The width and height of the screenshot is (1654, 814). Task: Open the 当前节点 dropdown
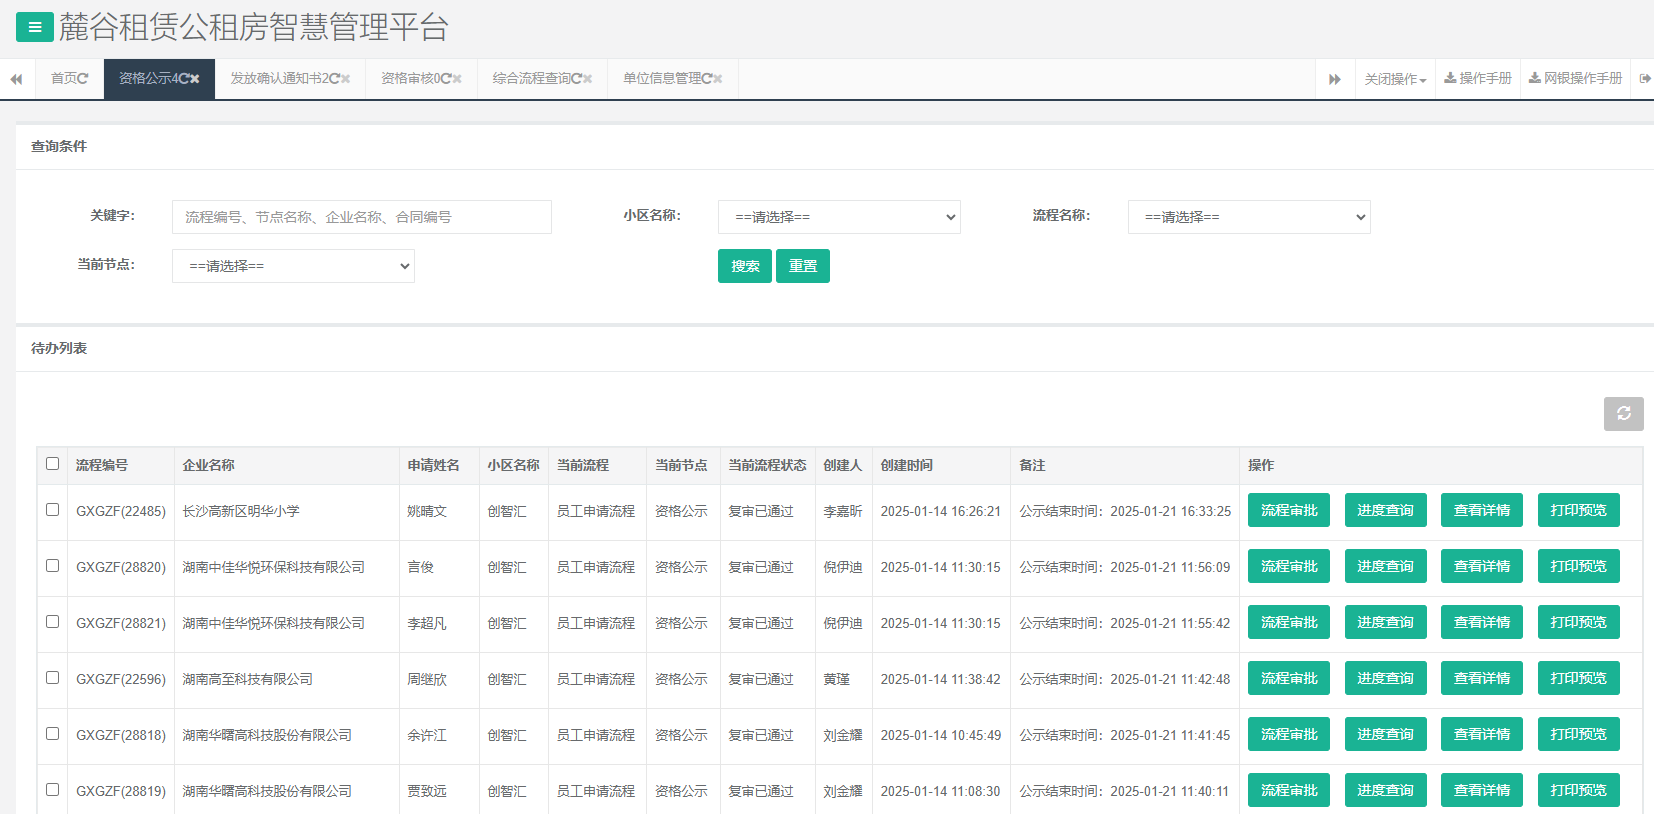click(293, 266)
